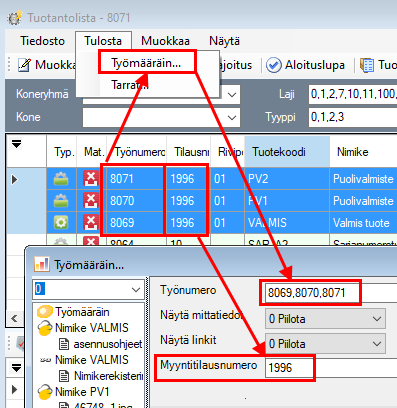Image resolution: width=397 pixels, height=408 pixels.
Task: Open the grid column filter menu icon
Action: (x=16, y=144)
